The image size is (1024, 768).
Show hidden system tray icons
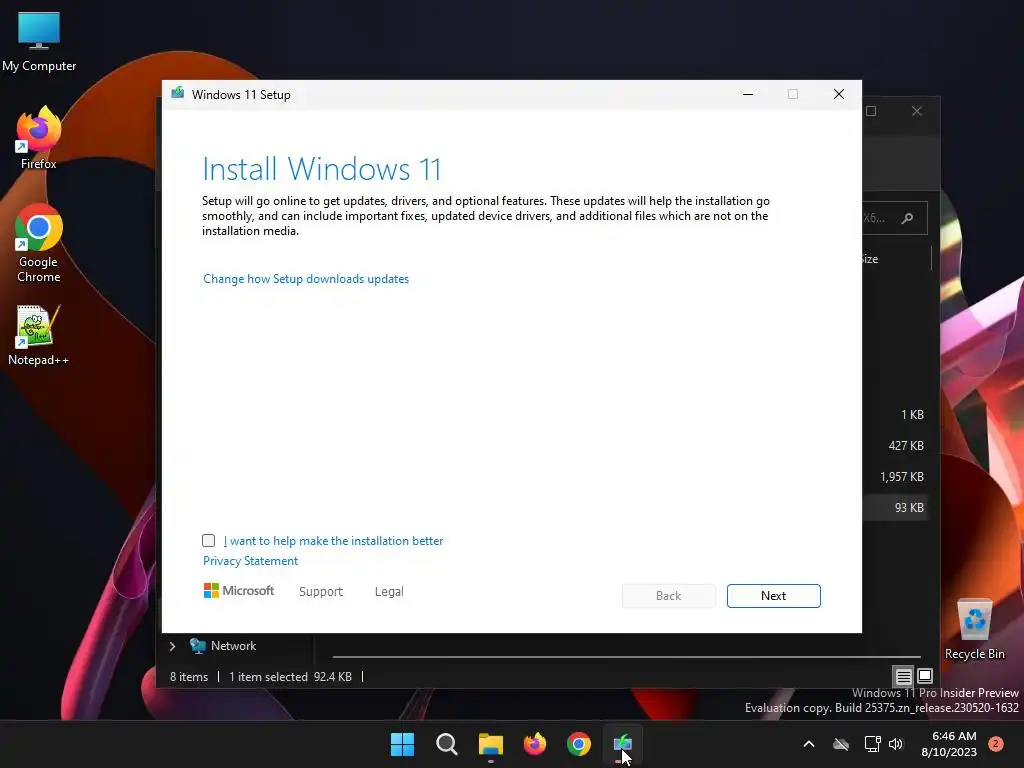808,744
